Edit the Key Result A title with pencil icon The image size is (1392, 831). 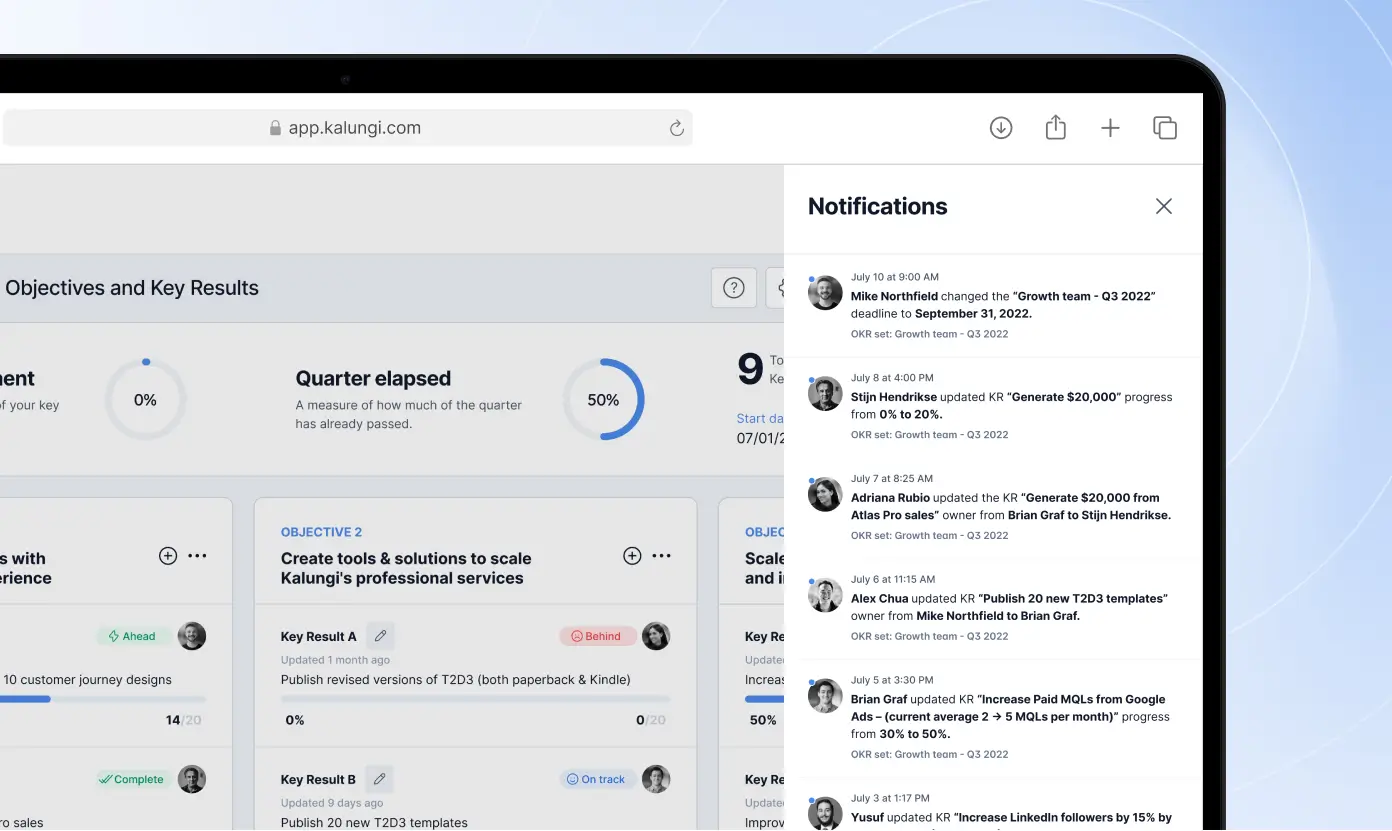379,635
